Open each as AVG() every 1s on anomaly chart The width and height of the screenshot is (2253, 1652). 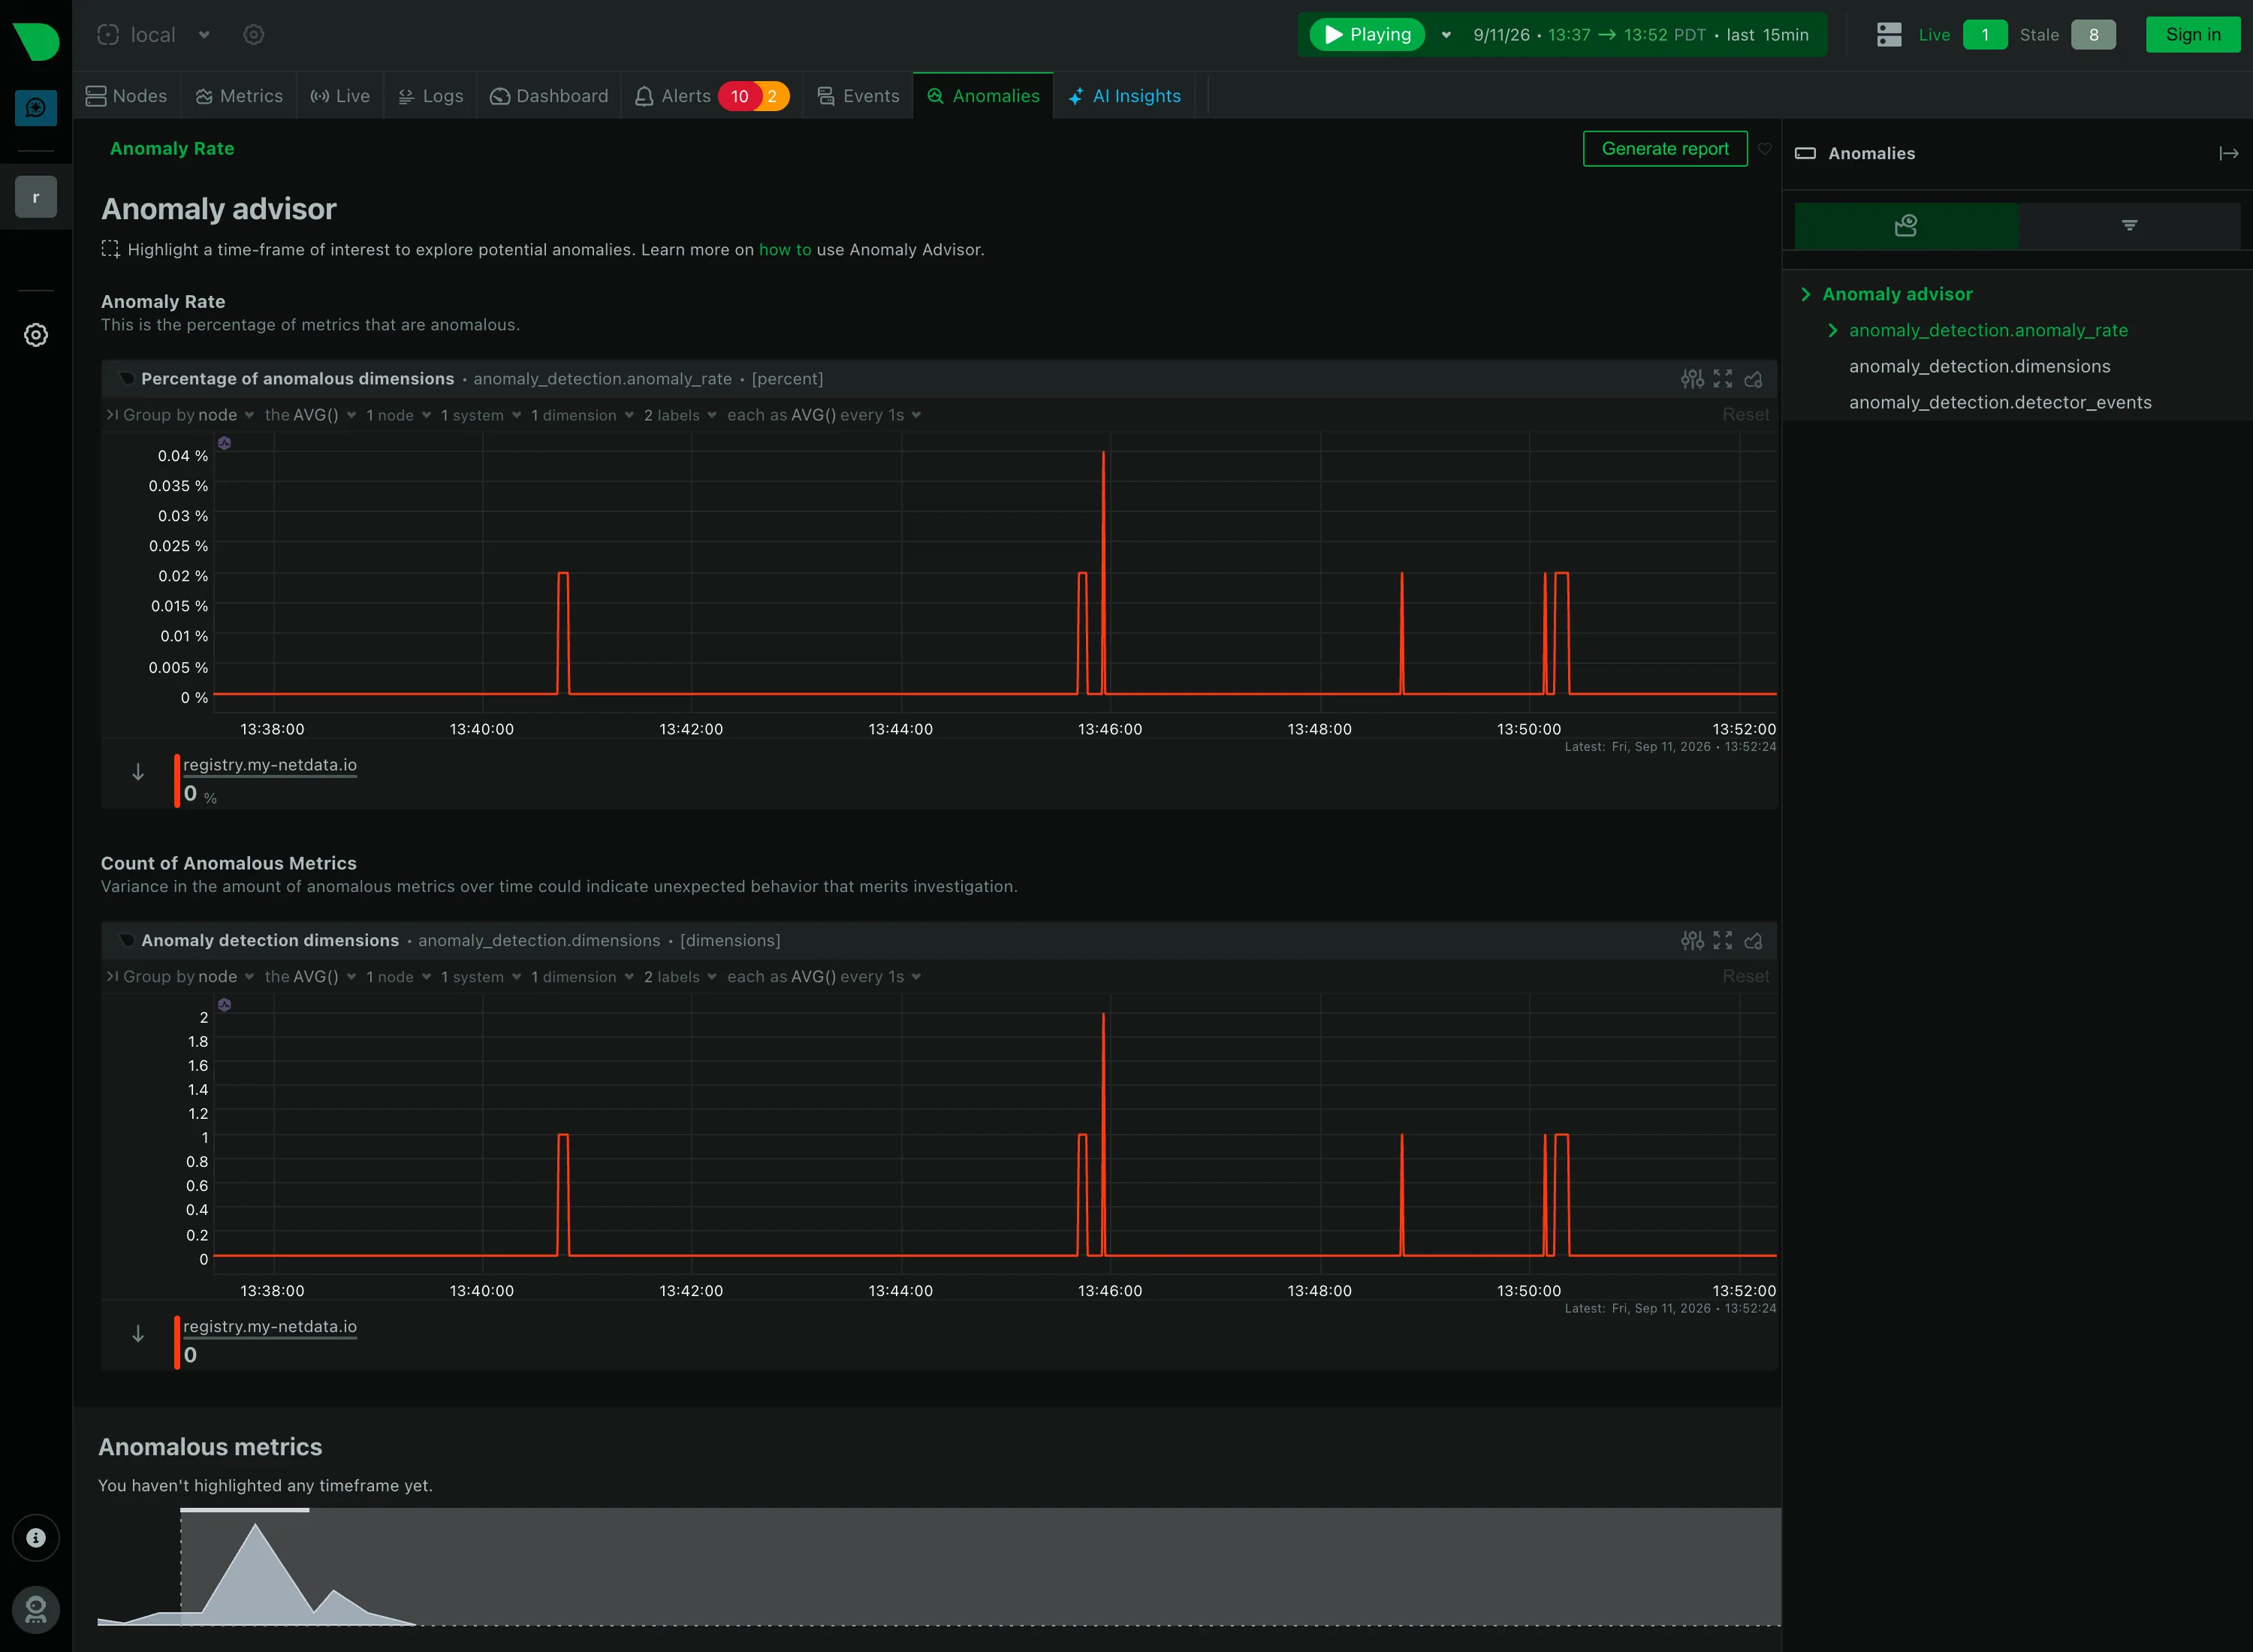(824, 415)
